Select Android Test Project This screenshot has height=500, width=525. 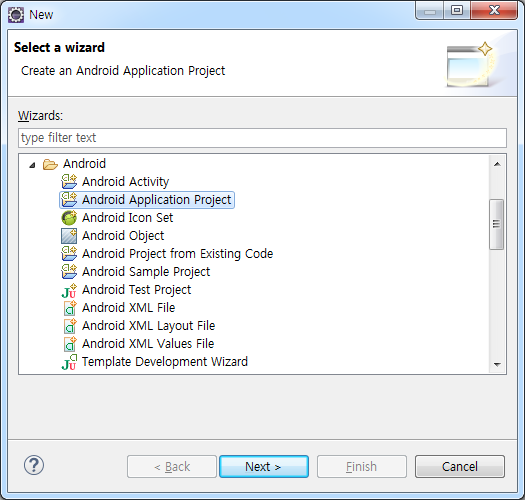coord(137,290)
